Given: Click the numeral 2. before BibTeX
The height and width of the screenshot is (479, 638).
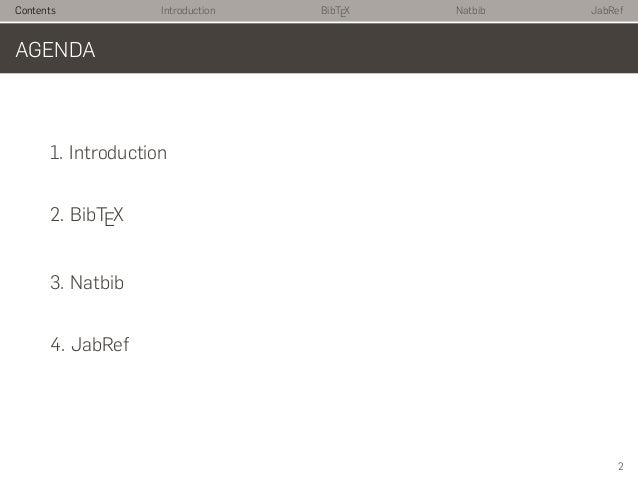Looking at the screenshot, I should (x=57, y=215).
